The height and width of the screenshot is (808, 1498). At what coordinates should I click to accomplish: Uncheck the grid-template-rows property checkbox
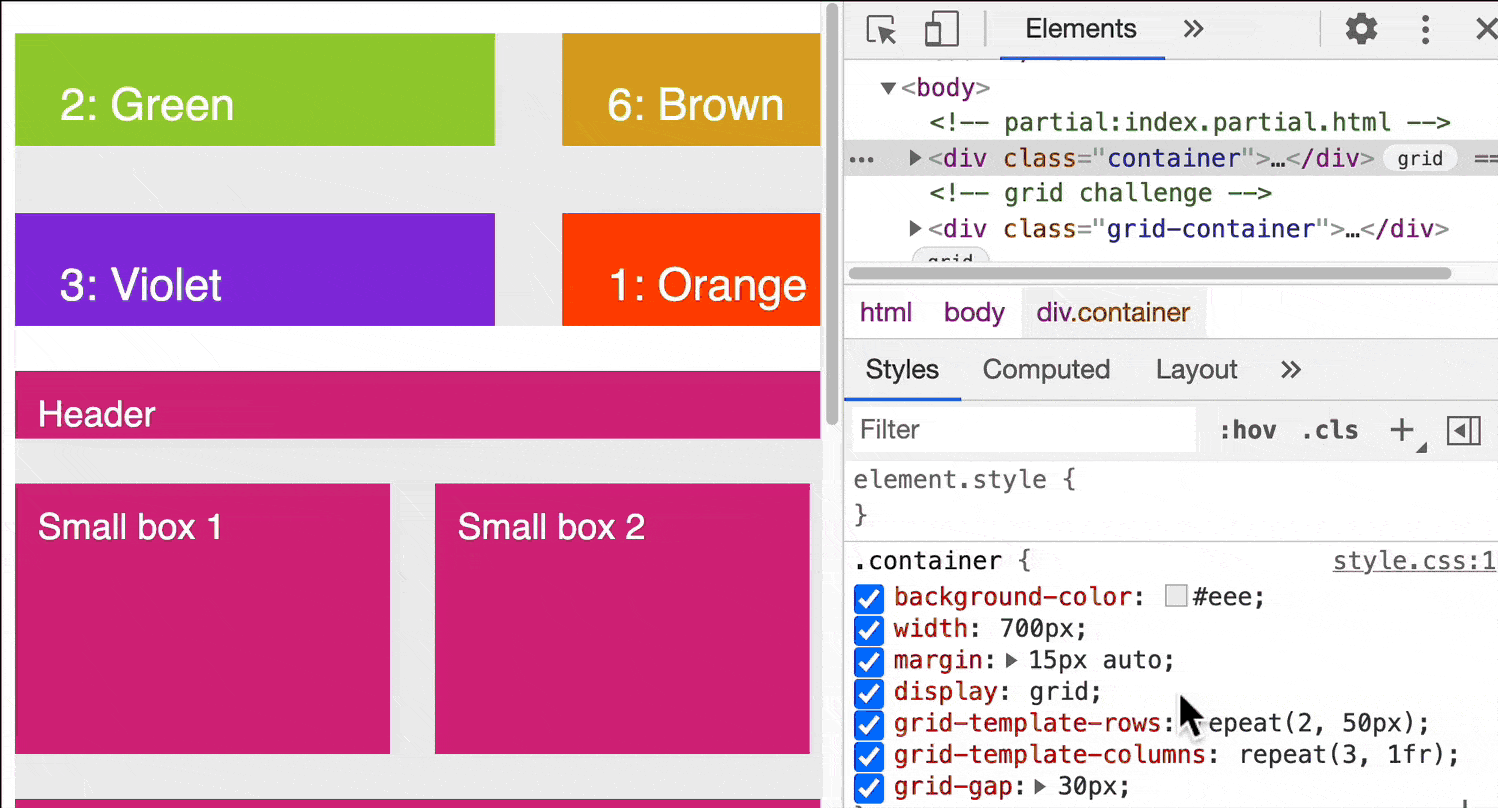pos(869,725)
